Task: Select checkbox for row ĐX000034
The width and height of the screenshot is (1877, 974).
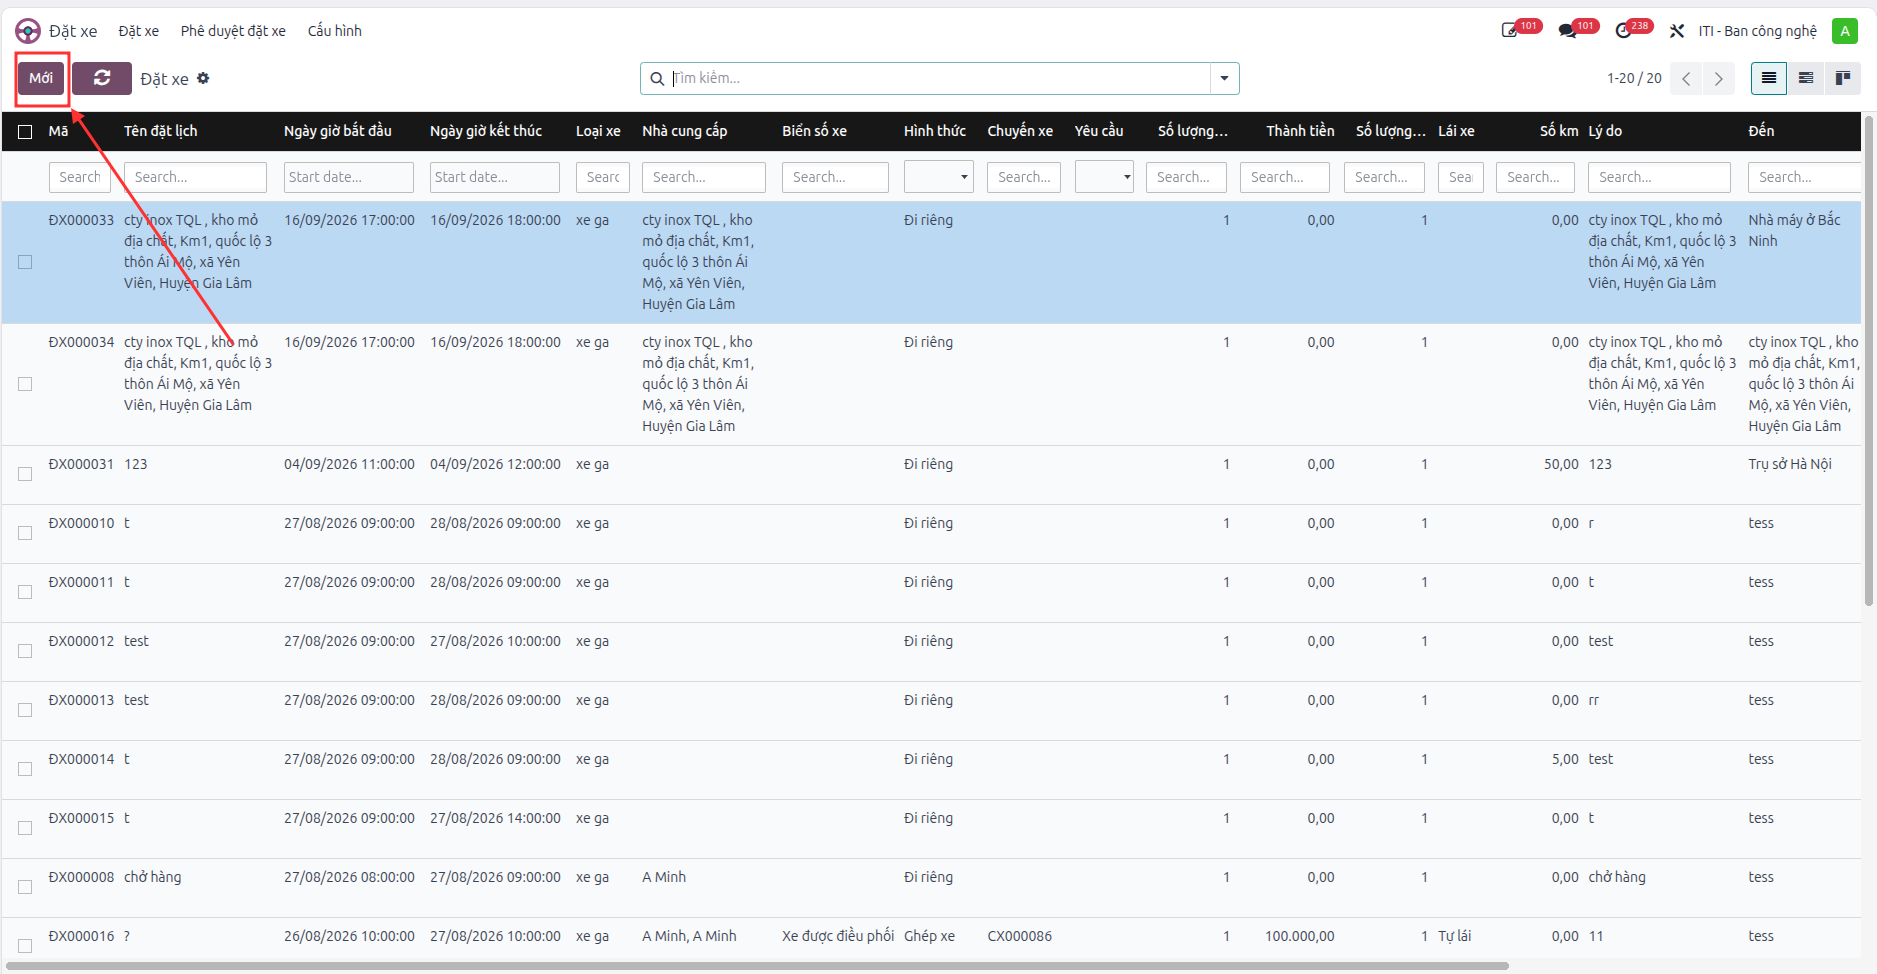Action: tap(25, 384)
